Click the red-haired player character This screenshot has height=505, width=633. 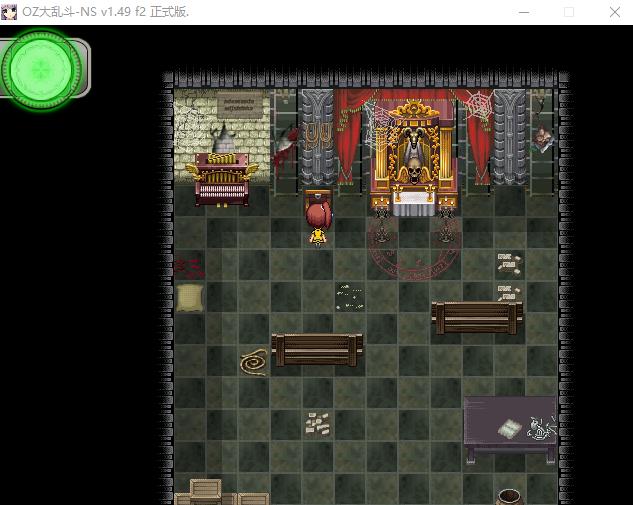point(318,224)
